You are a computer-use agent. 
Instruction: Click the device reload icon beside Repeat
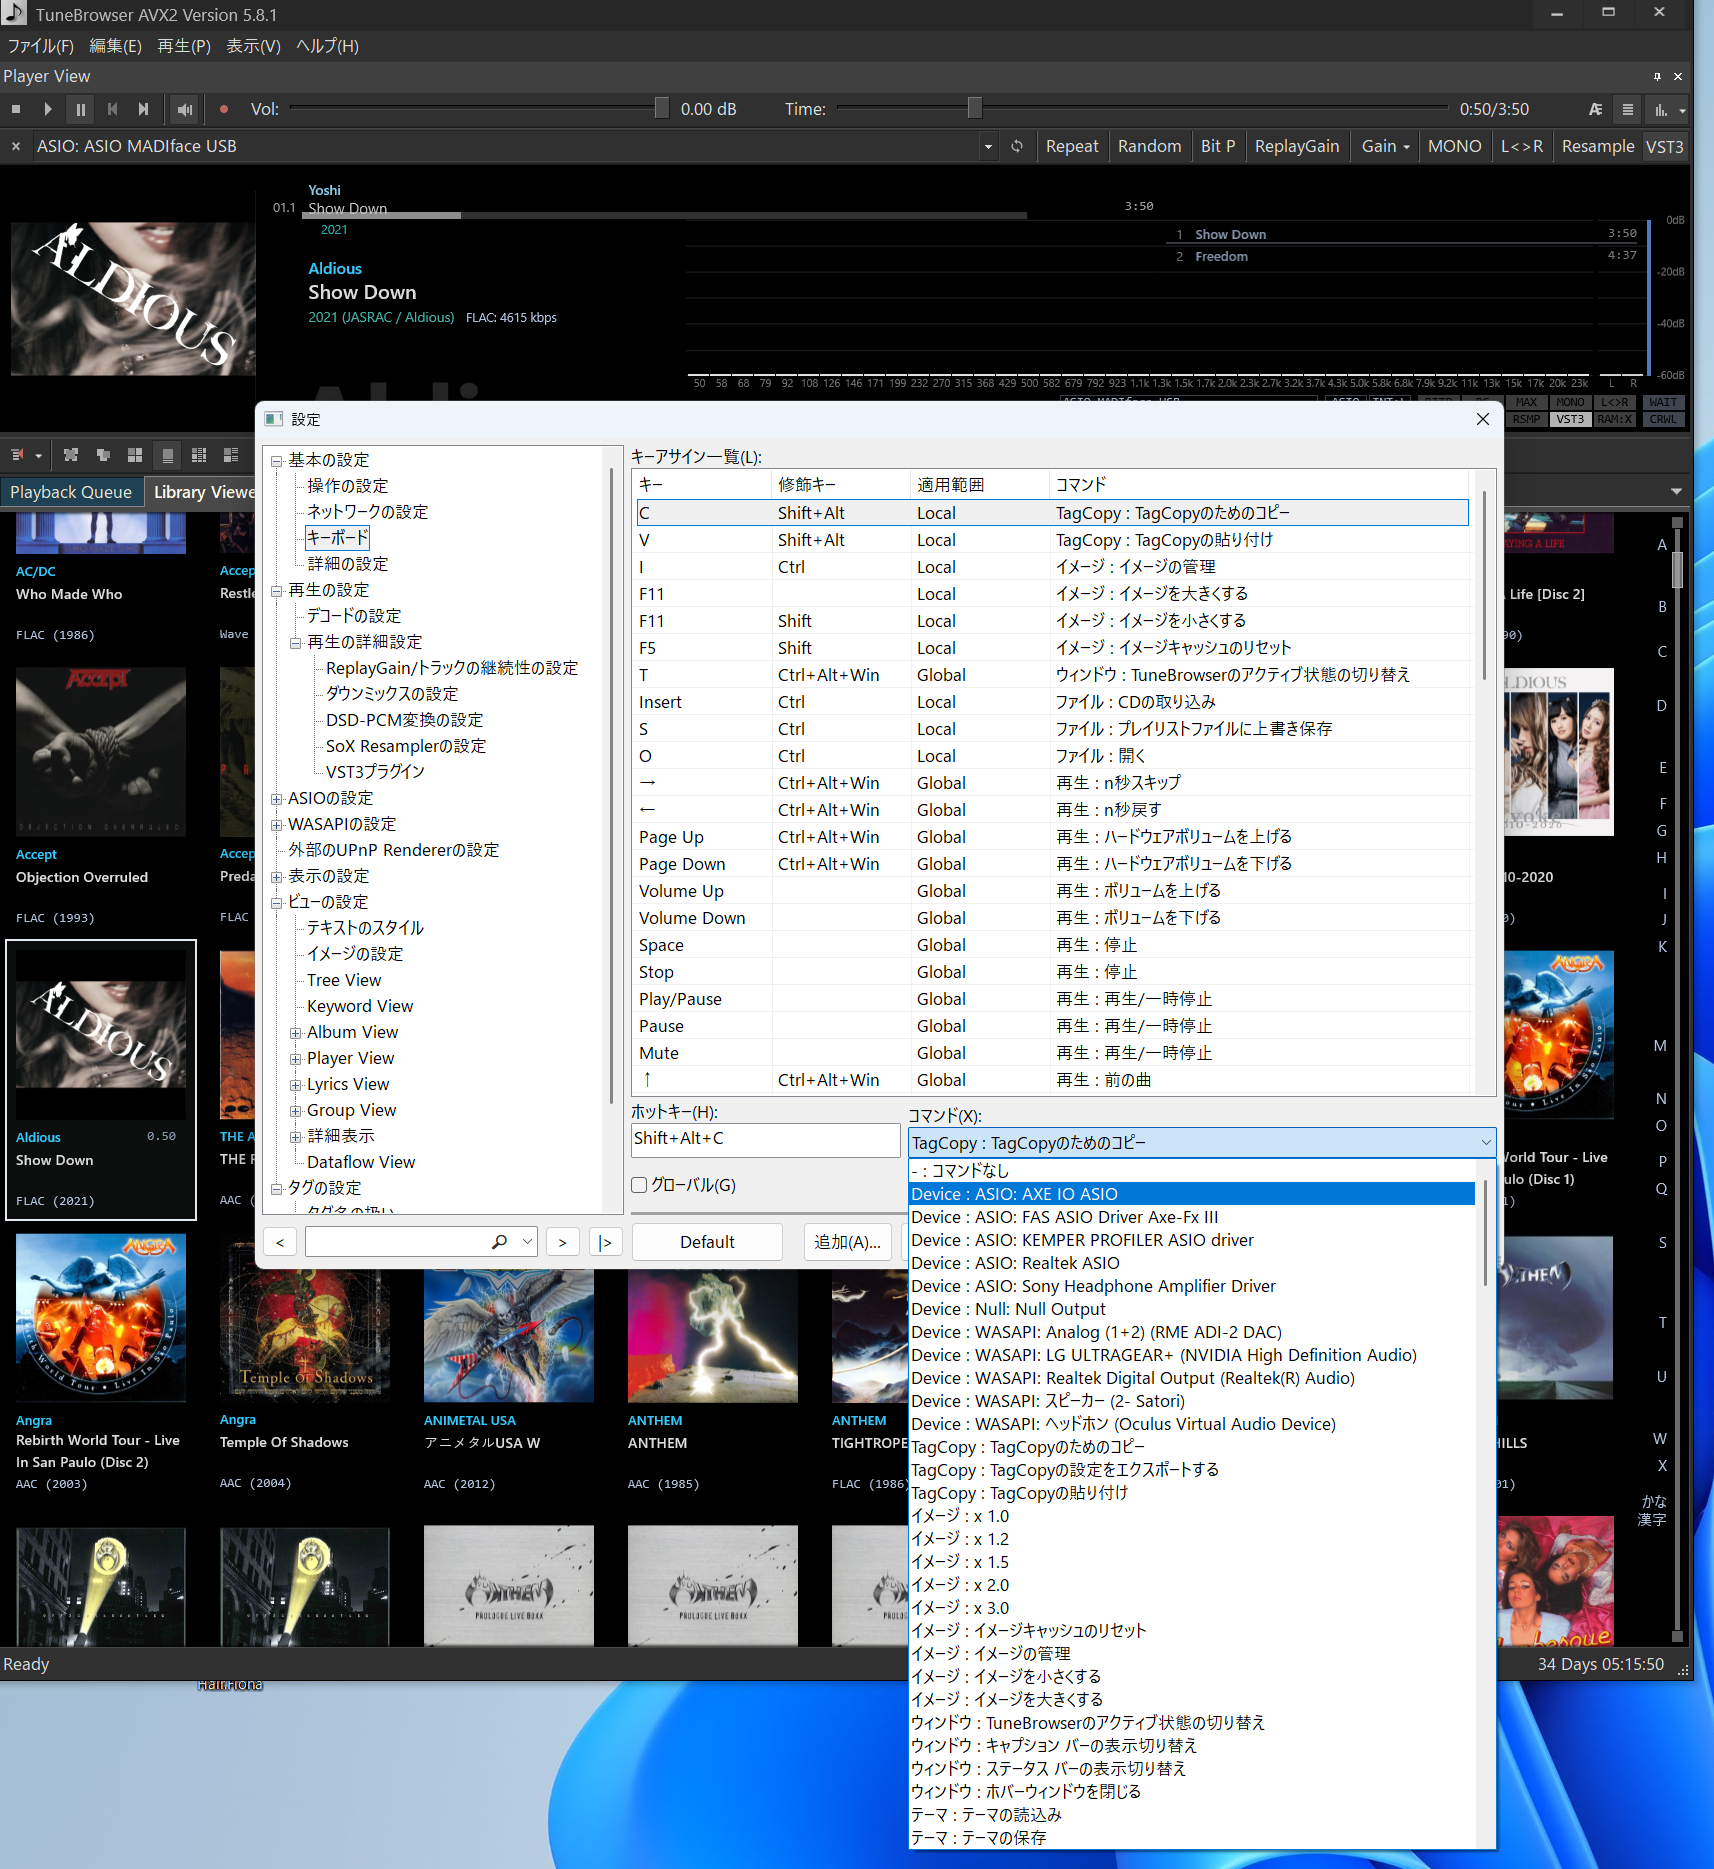click(x=1017, y=146)
